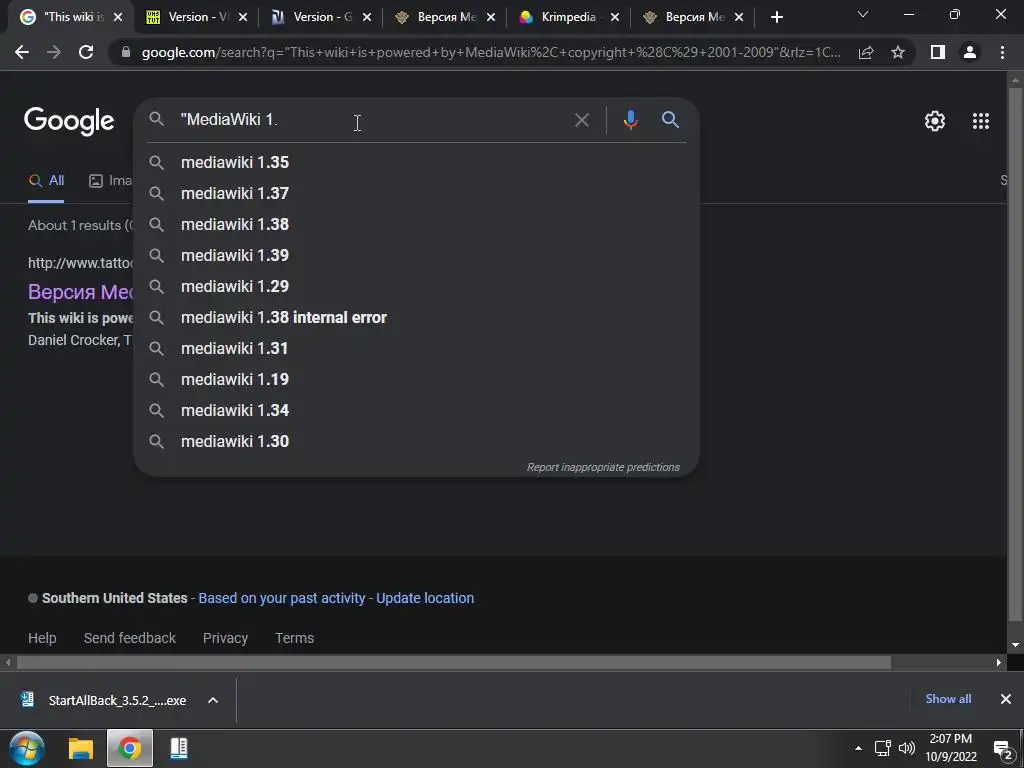Open File Explorer from taskbar

pyautogui.click(x=81, y=748)
